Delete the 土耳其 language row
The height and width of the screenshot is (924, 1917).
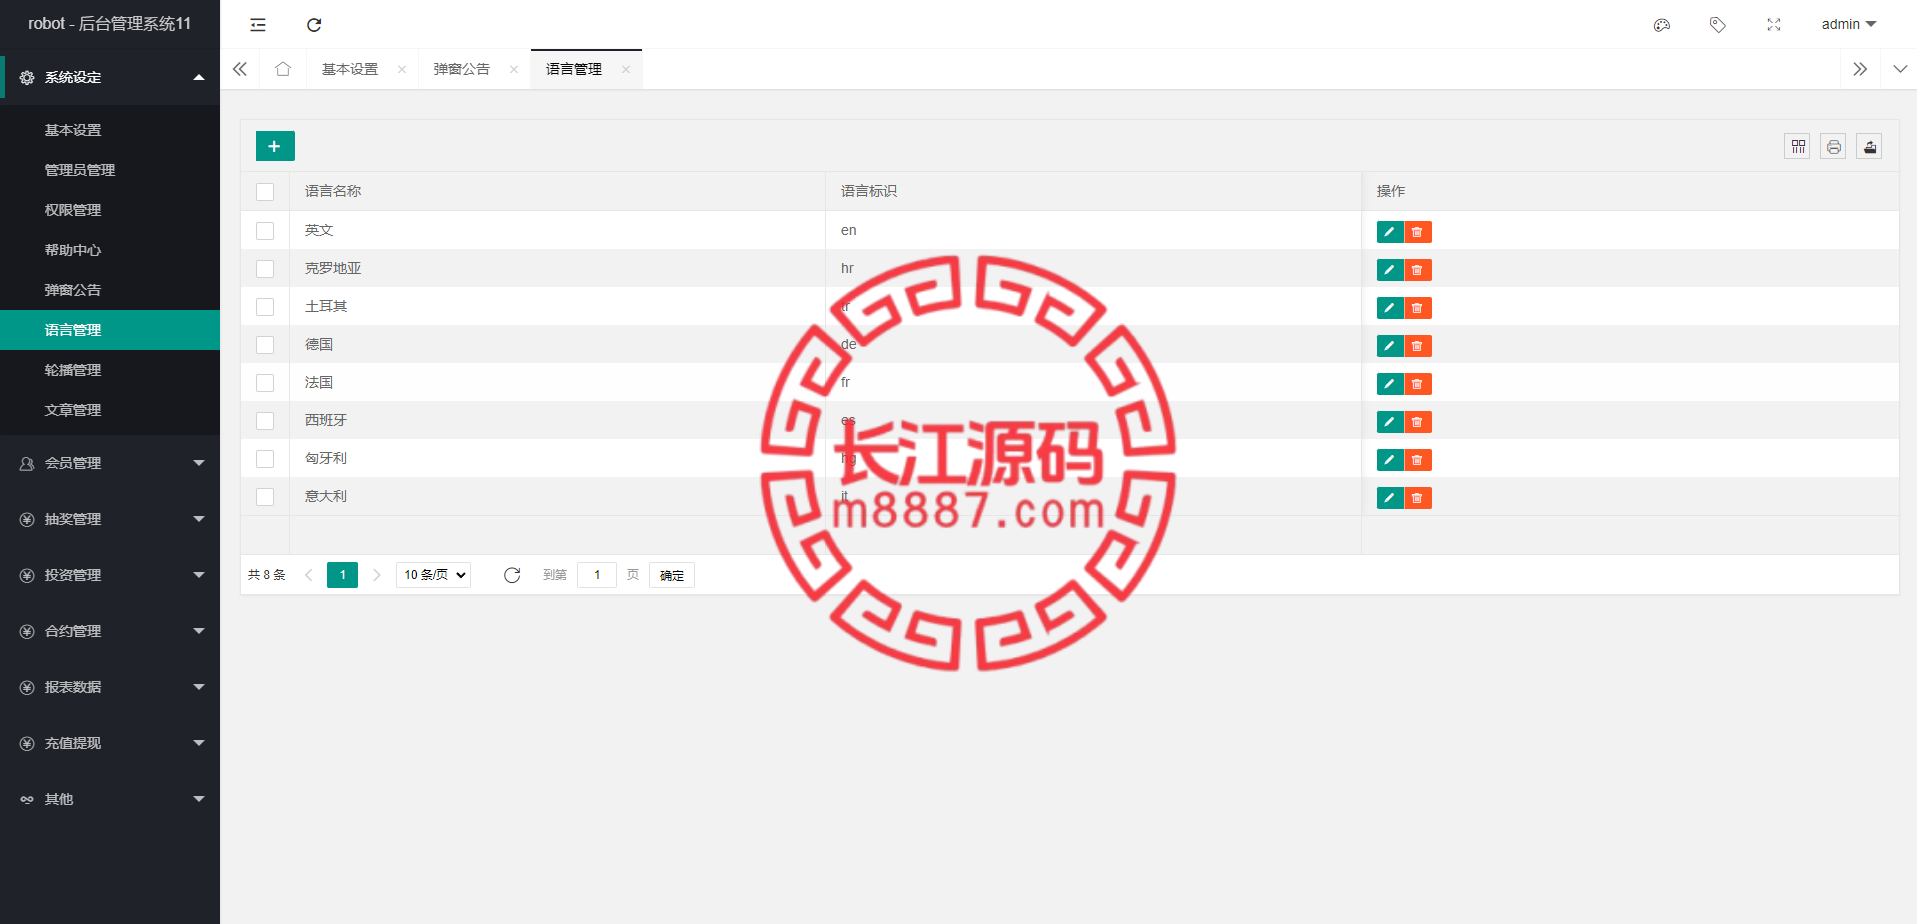click(1418, 308)
